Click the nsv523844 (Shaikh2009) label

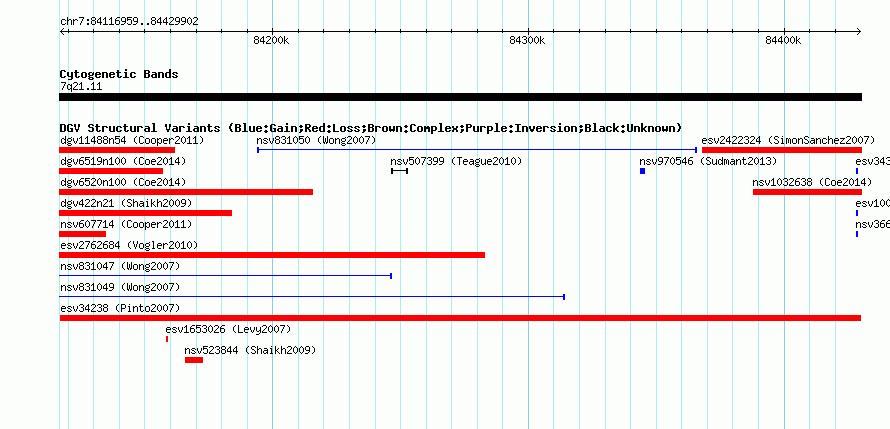coord(250,350)
